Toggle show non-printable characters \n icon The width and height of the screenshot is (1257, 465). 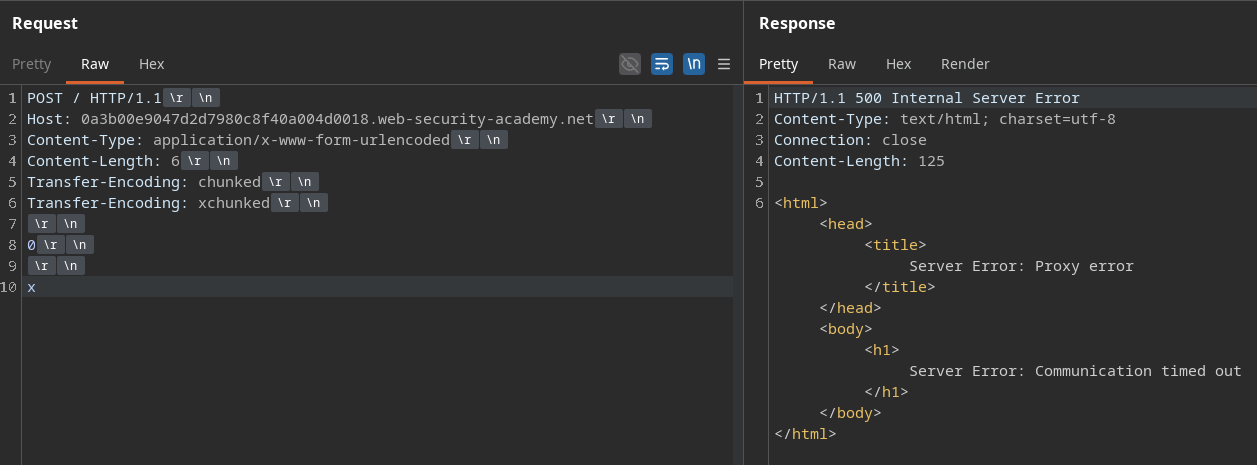[694, 64]
